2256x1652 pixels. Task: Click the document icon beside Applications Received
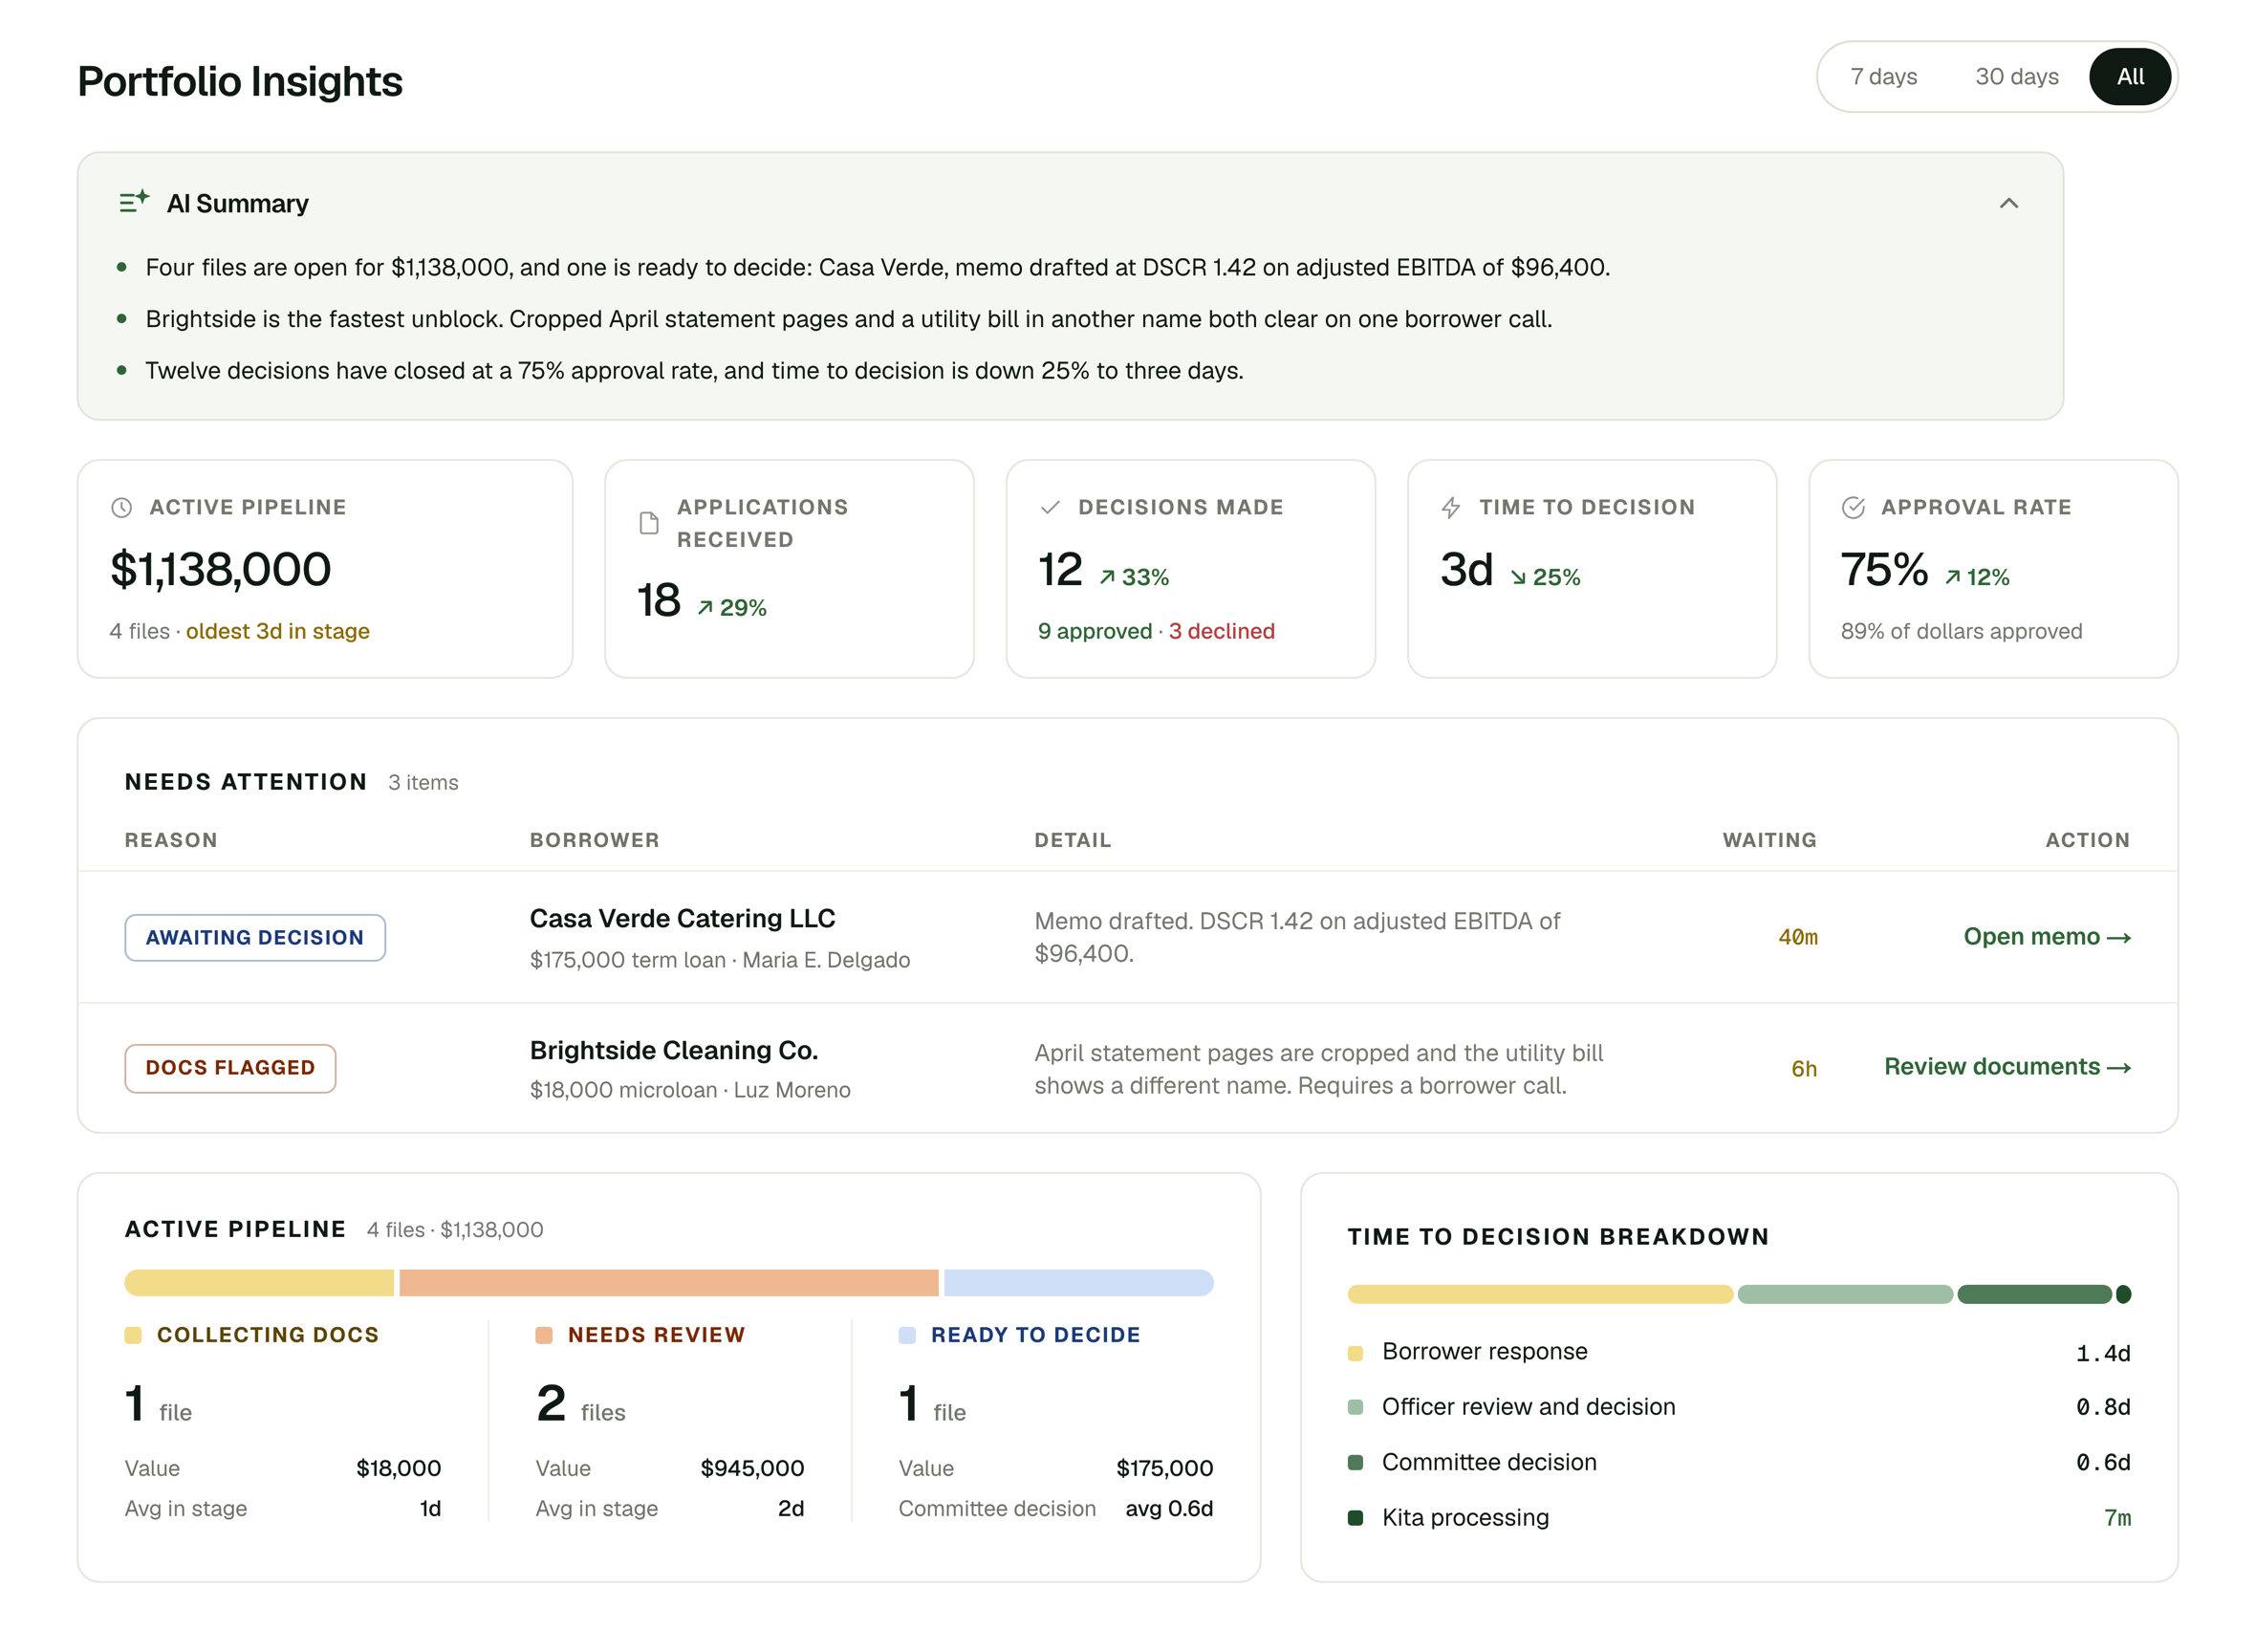click(649, 523)
